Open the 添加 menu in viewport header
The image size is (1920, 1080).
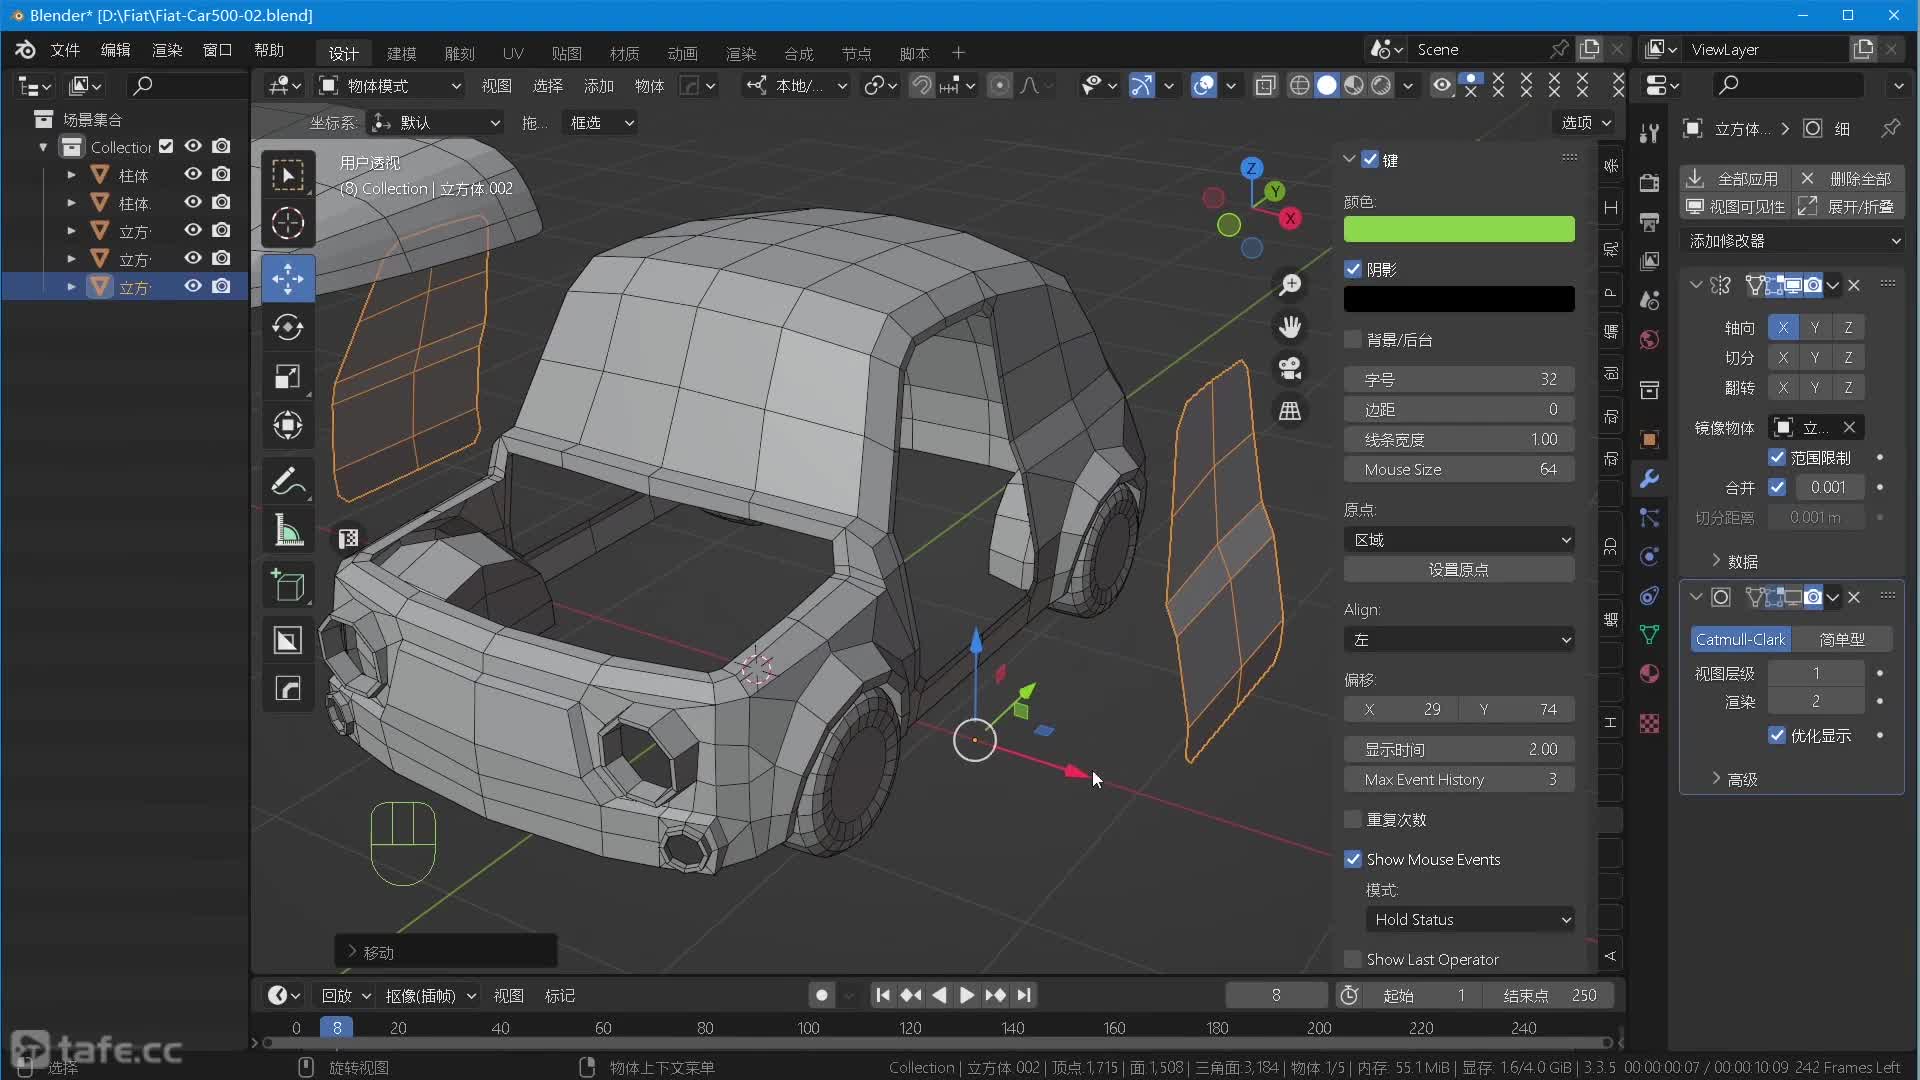tap(598, 86)
